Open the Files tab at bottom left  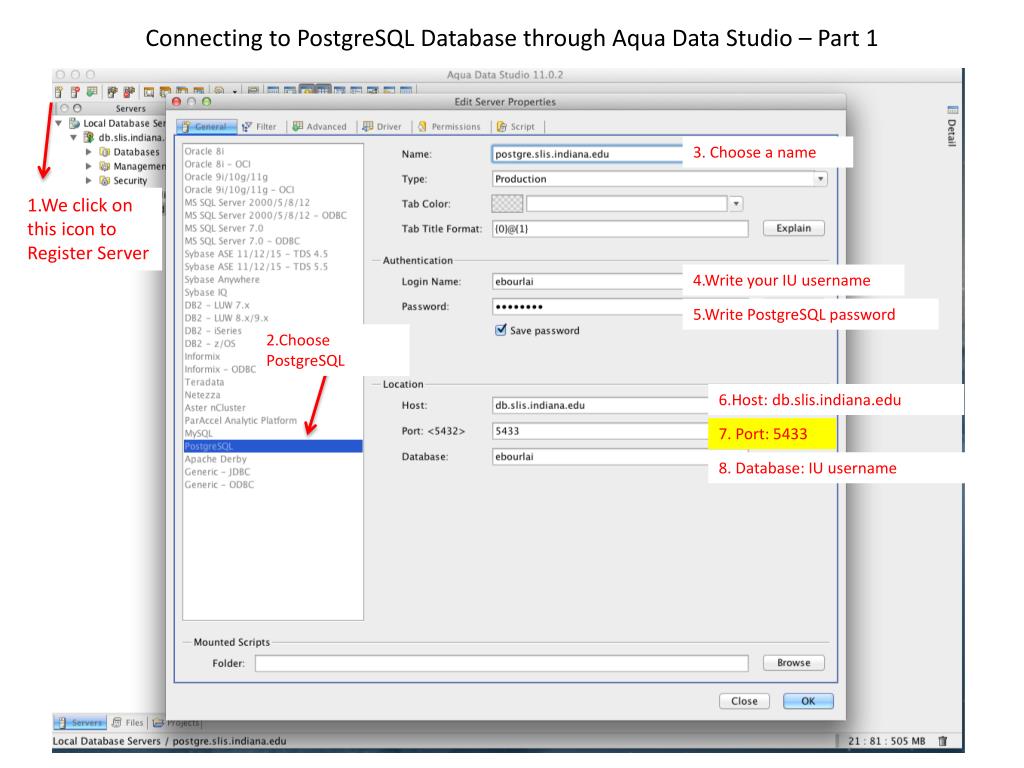pos(127,722)
